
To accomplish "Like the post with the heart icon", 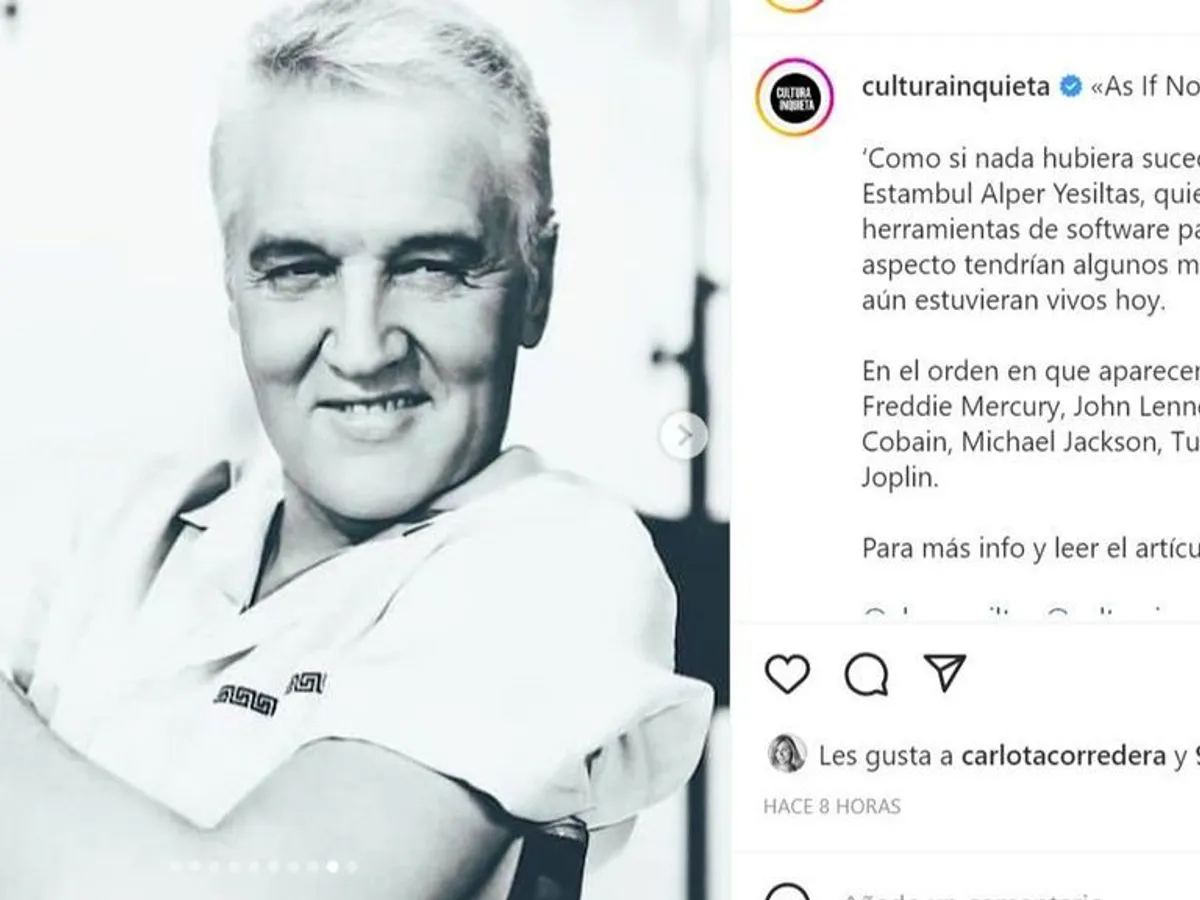I will pyautogui.click(x=787, y=675).
